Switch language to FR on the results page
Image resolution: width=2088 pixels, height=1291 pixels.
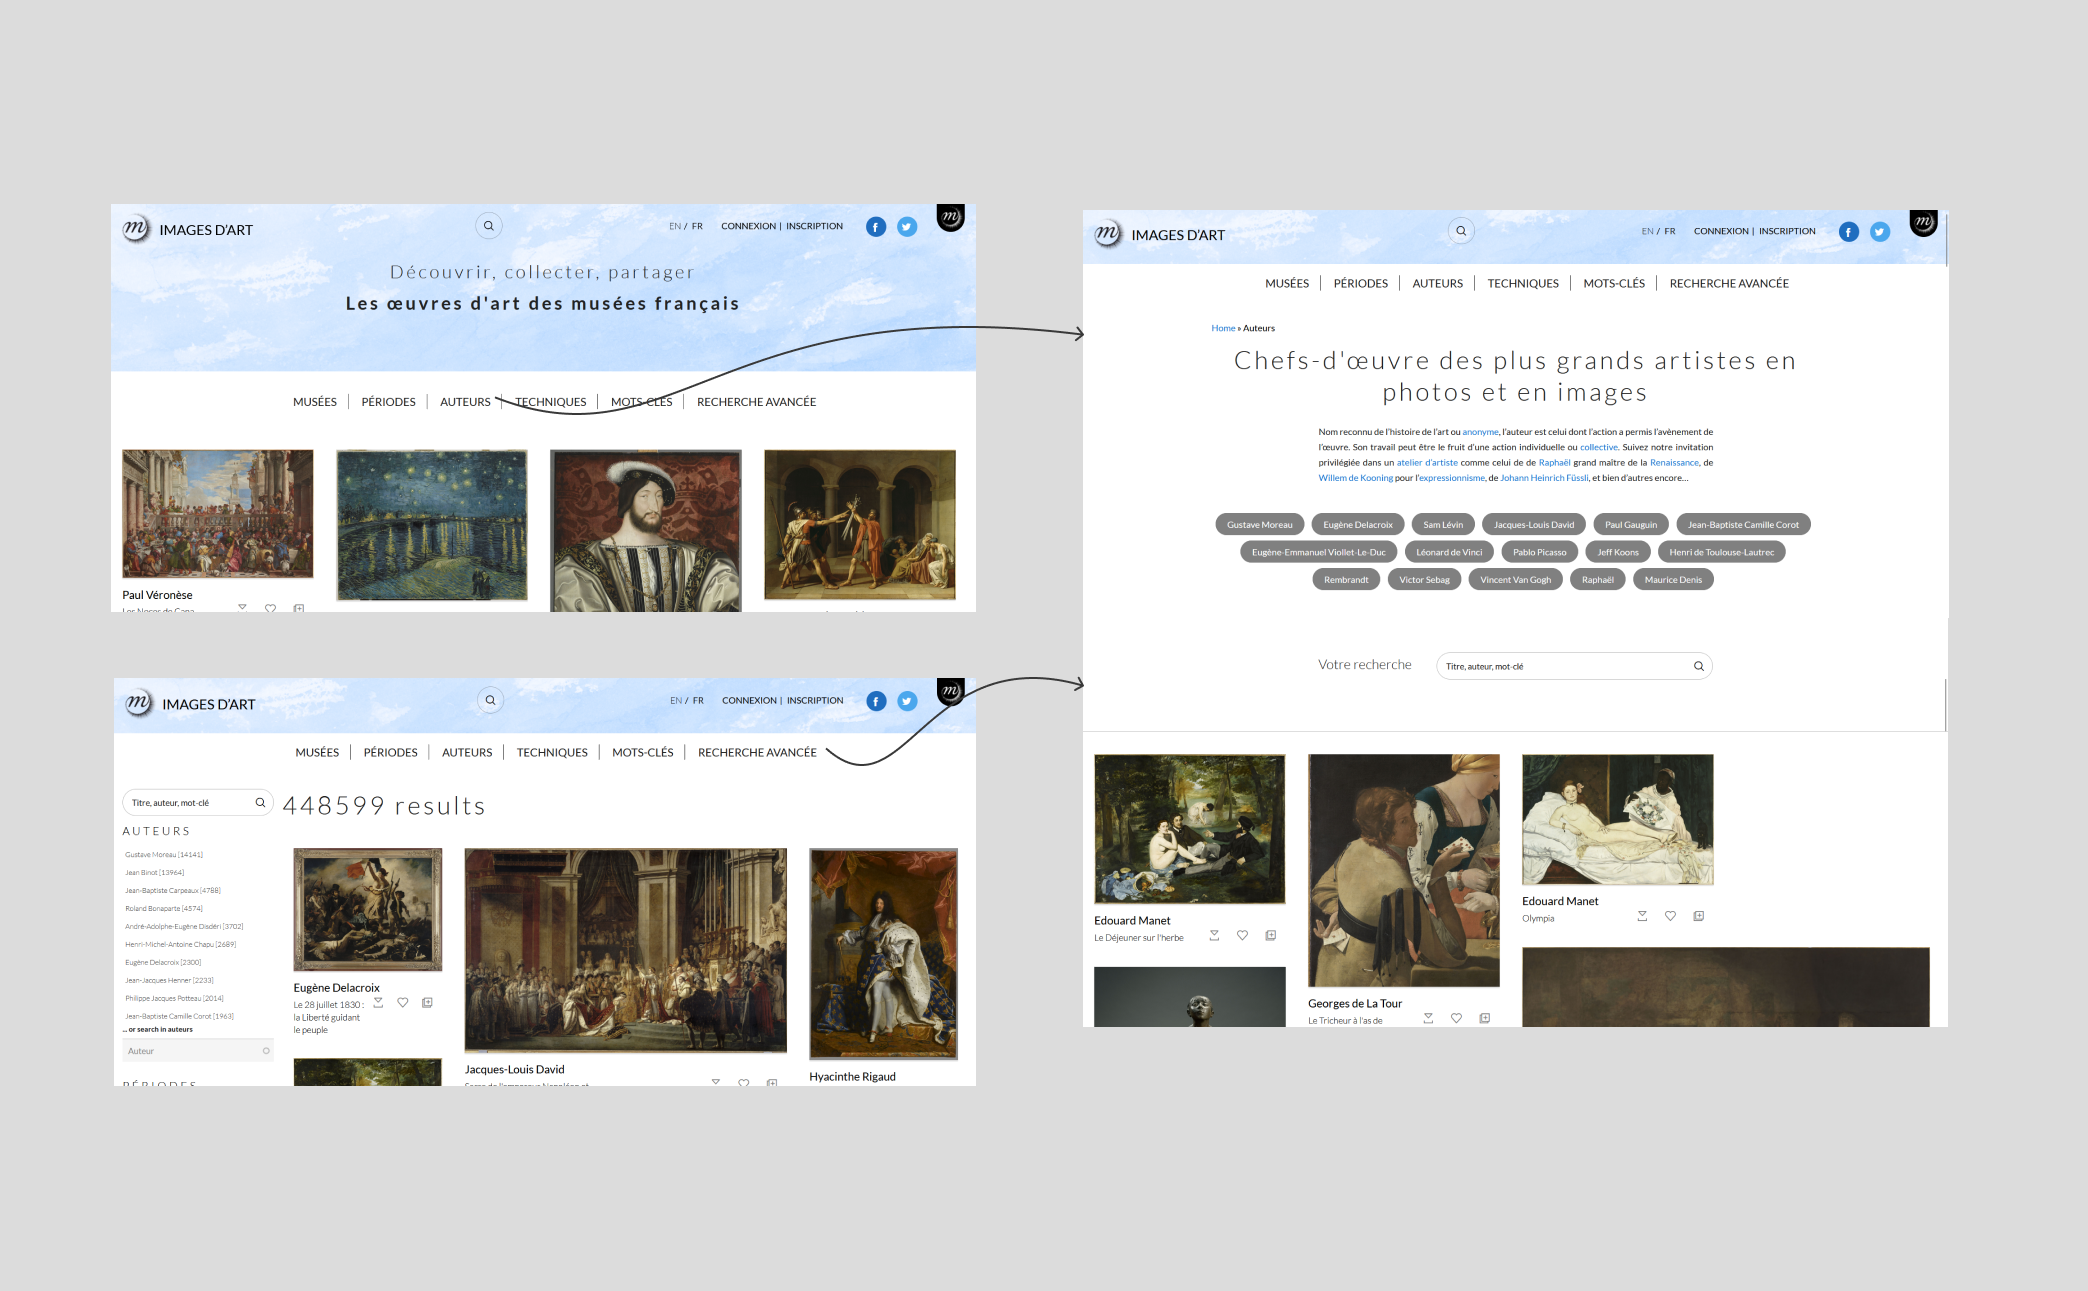[x=698, y=700]
